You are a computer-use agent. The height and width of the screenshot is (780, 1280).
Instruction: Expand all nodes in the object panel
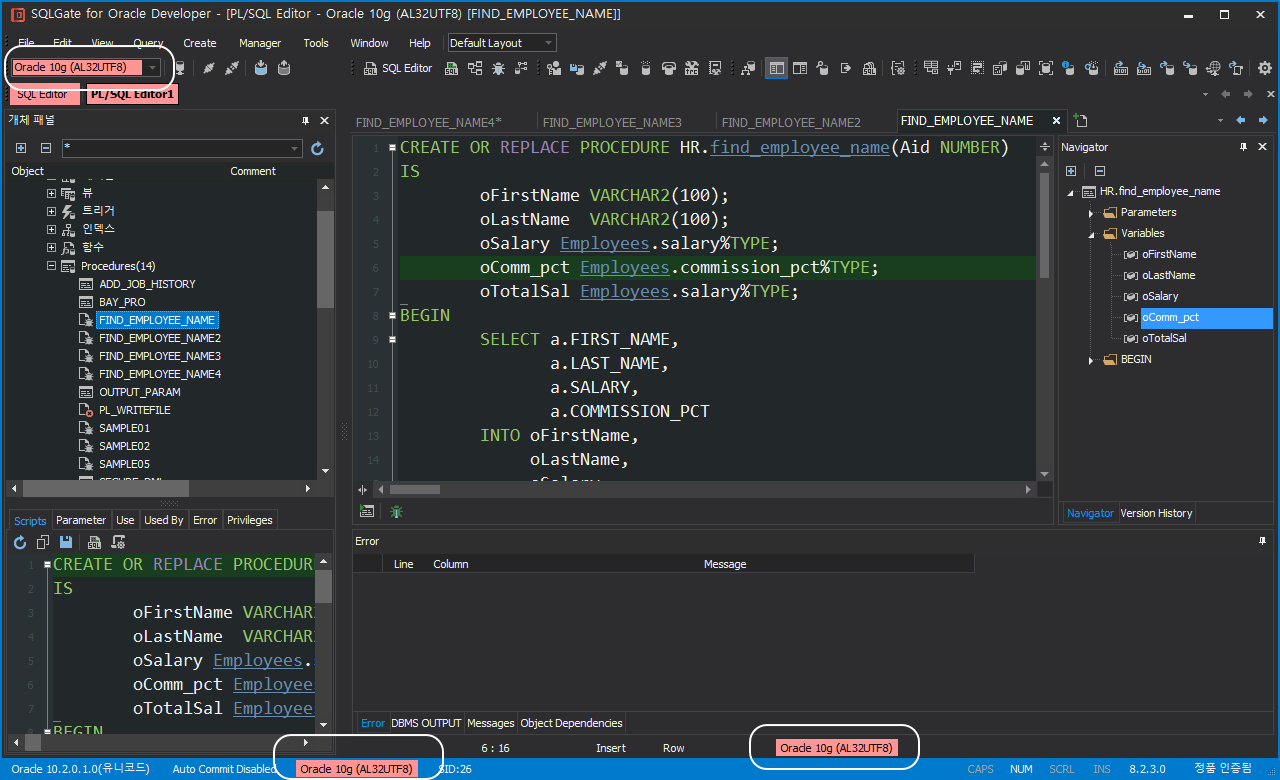coord(20,147)
